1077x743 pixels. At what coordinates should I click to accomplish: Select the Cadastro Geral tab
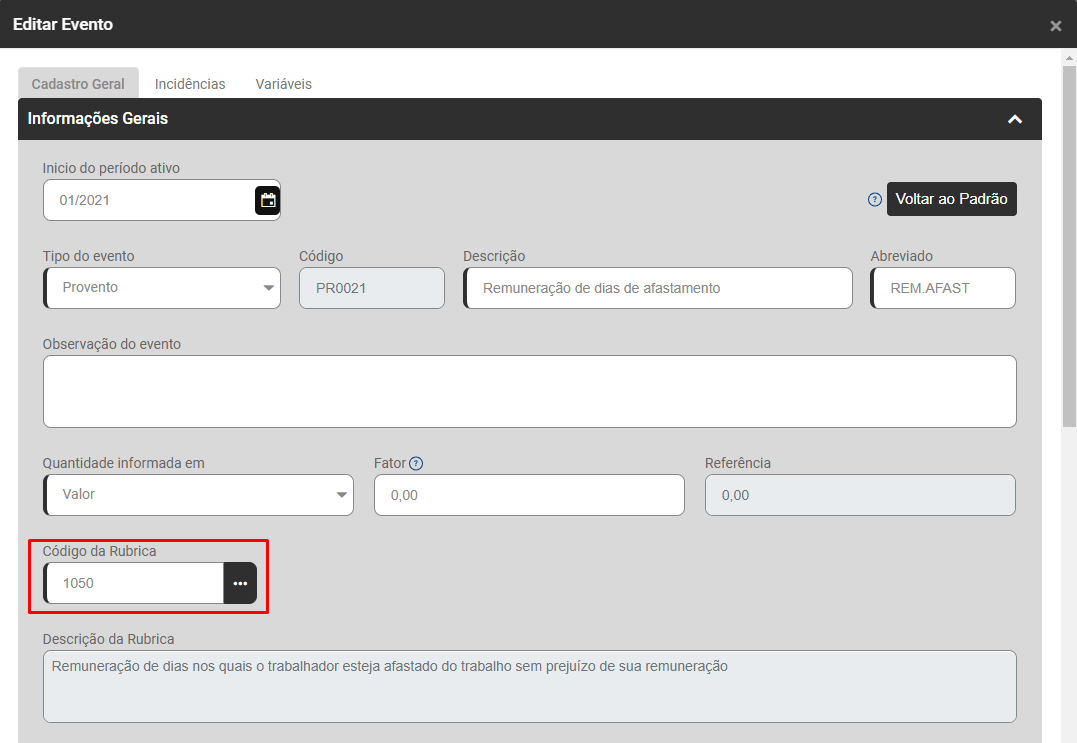78,84
